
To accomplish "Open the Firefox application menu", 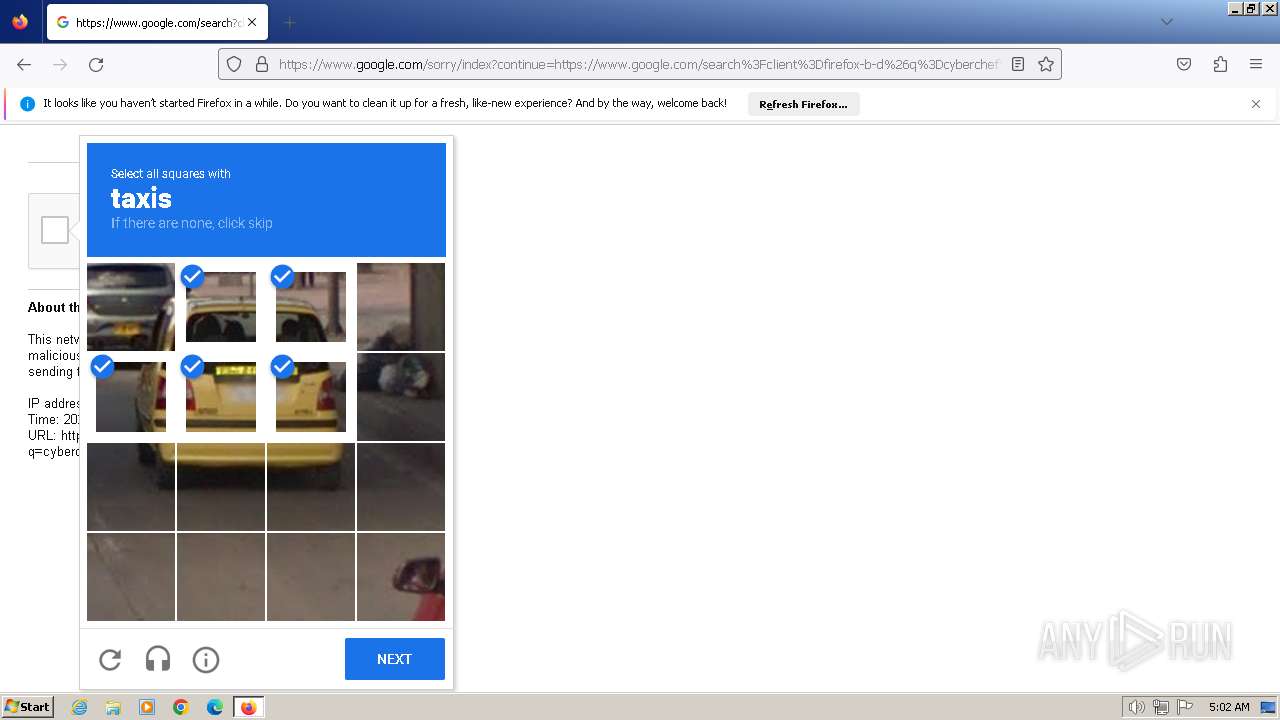I will pos(1256,64).
